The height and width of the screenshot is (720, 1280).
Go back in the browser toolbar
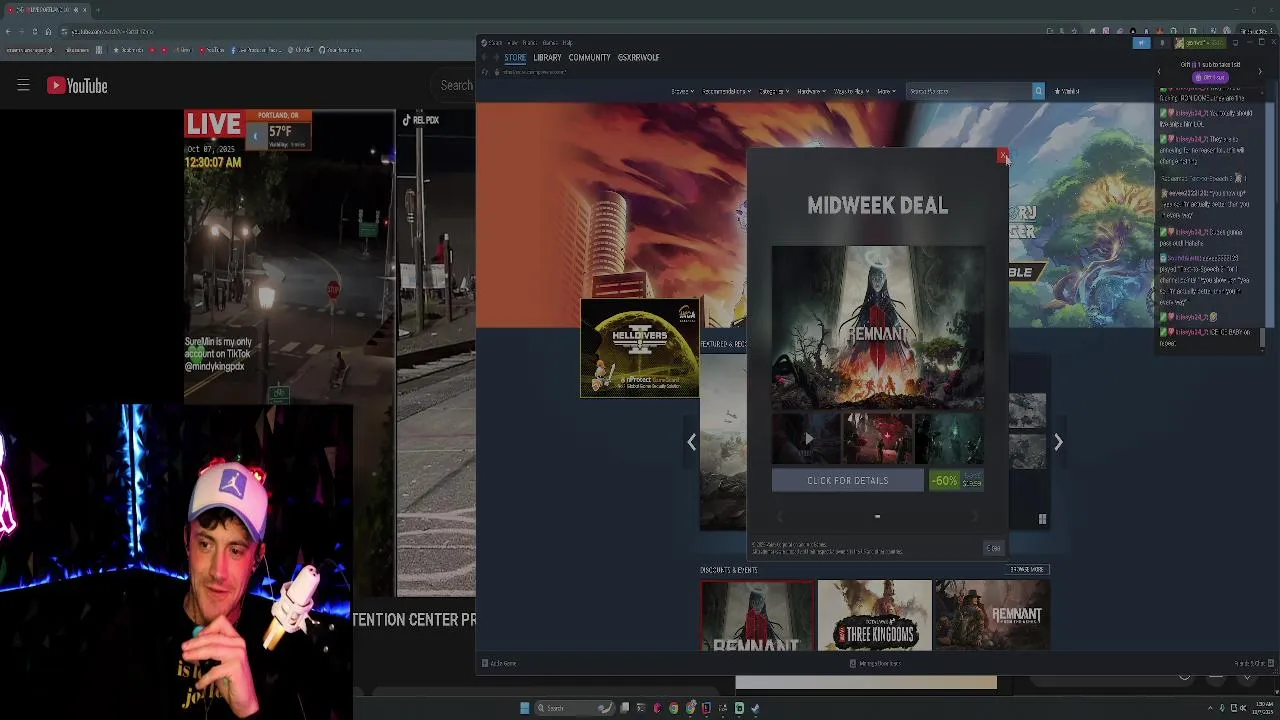click(x=8, y=32)
